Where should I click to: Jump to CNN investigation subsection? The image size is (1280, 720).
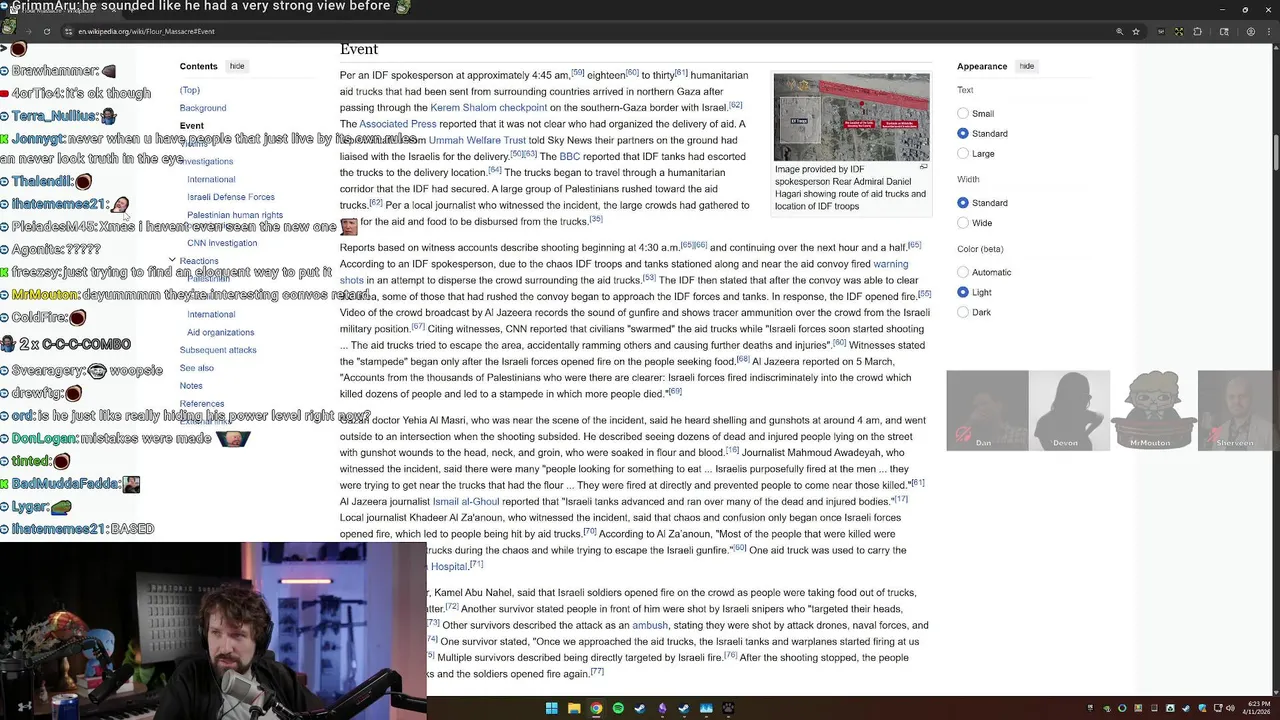click(222, 243)
